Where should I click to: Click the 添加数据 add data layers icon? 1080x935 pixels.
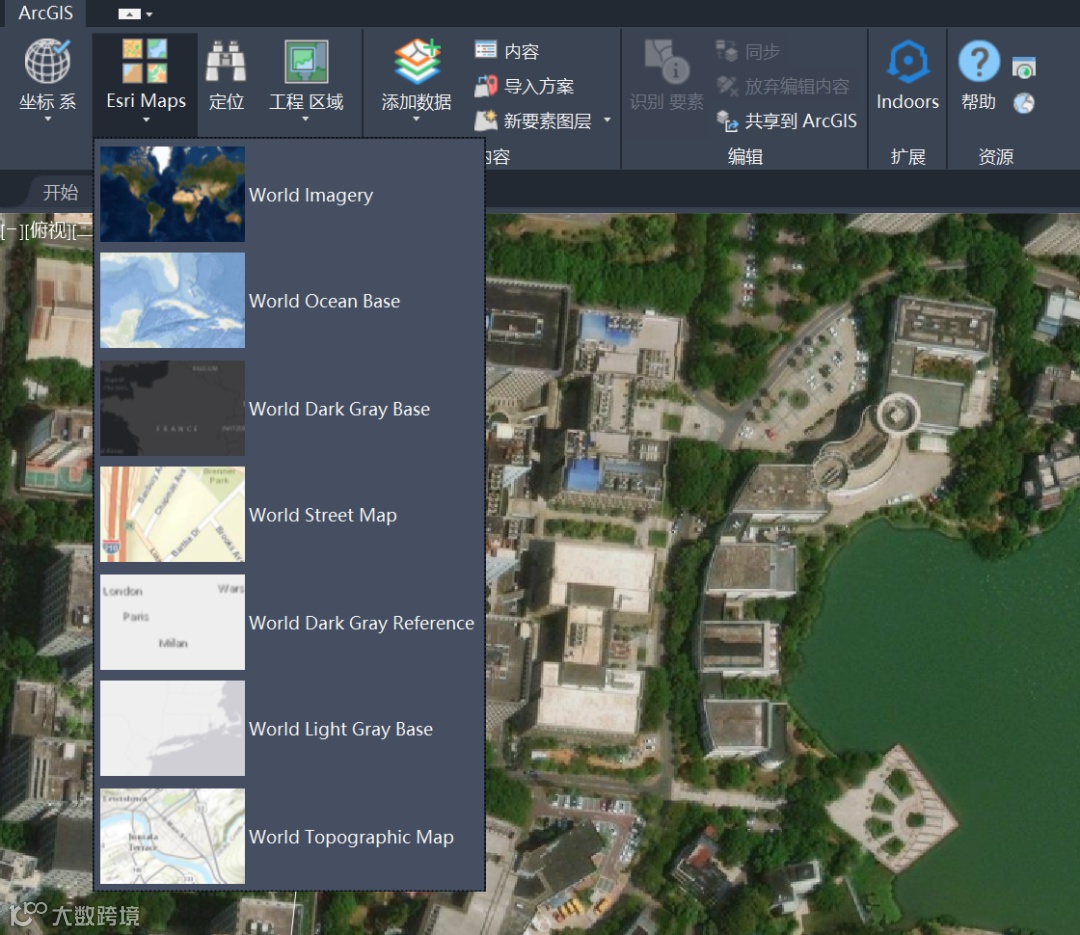click(417, 61)
